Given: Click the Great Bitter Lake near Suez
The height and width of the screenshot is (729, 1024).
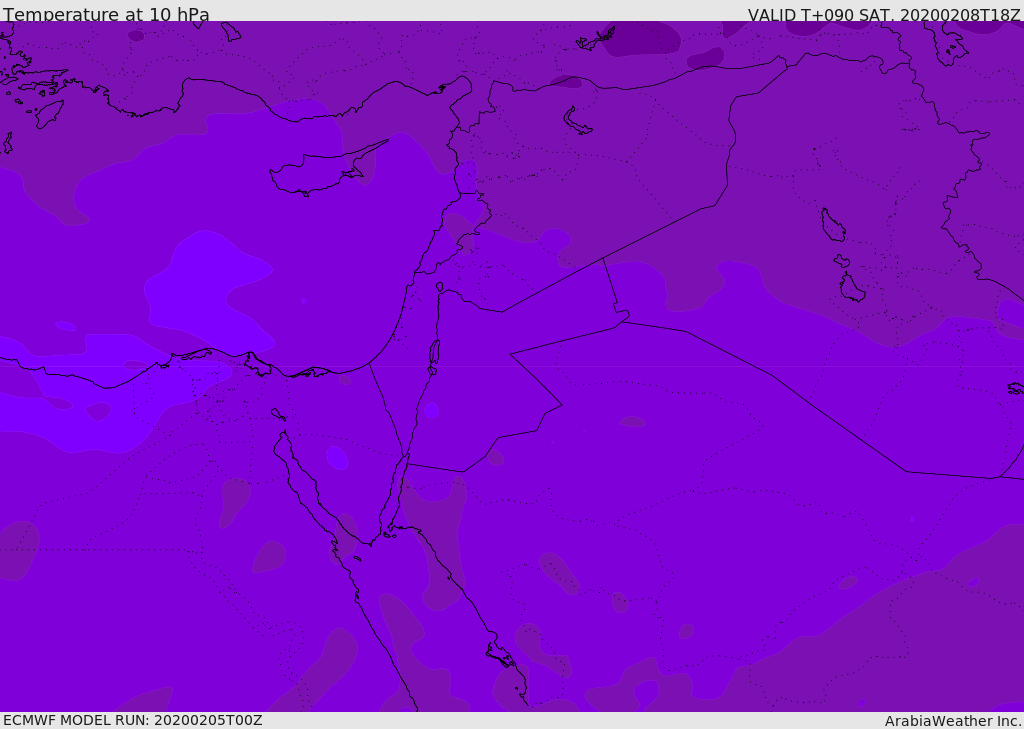Looking at the screenshot, I should 278,414.
